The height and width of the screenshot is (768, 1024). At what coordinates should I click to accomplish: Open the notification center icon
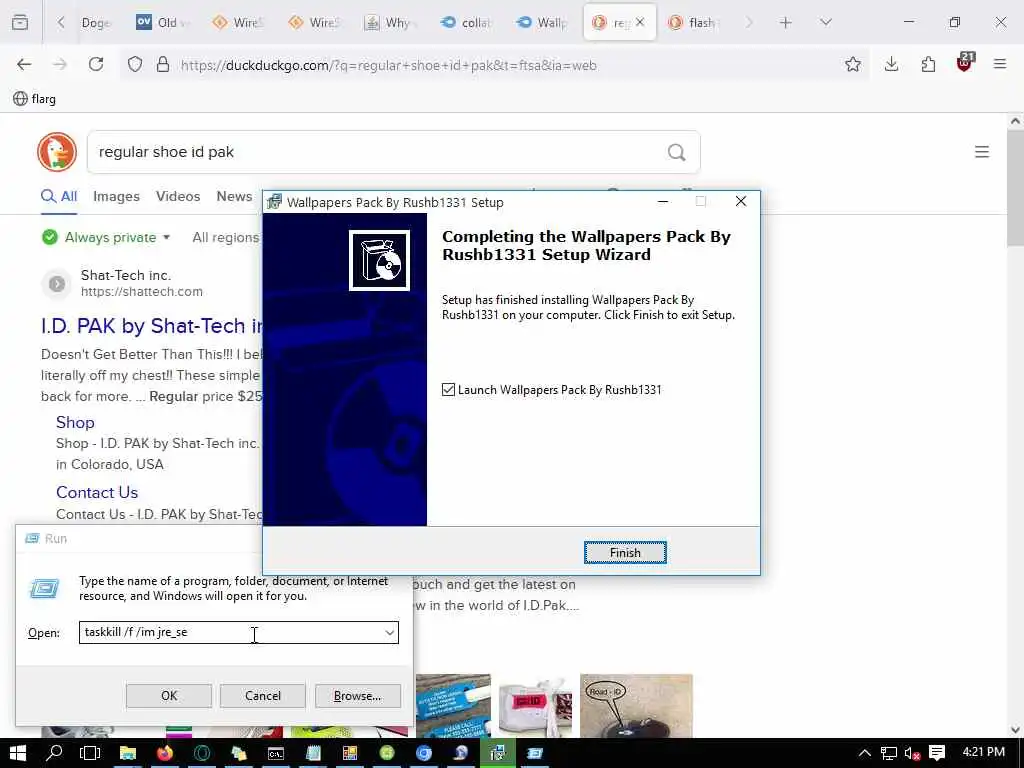[937, 753]
